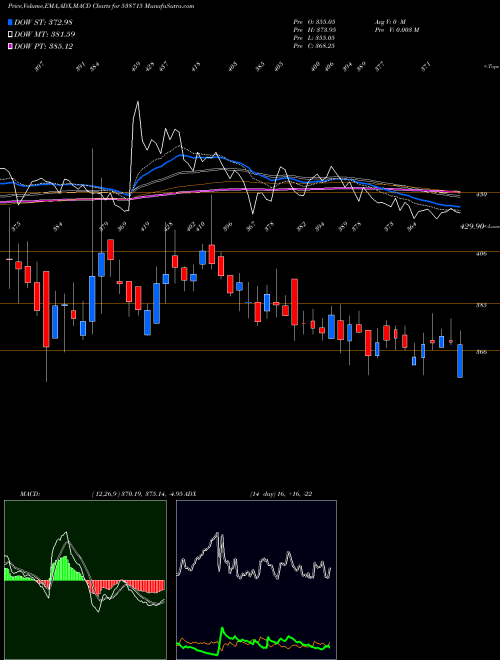This screenshot has height=660, width=500.
Task: Click the last blue candlestick at far right
Action: [x=460, y=361]
